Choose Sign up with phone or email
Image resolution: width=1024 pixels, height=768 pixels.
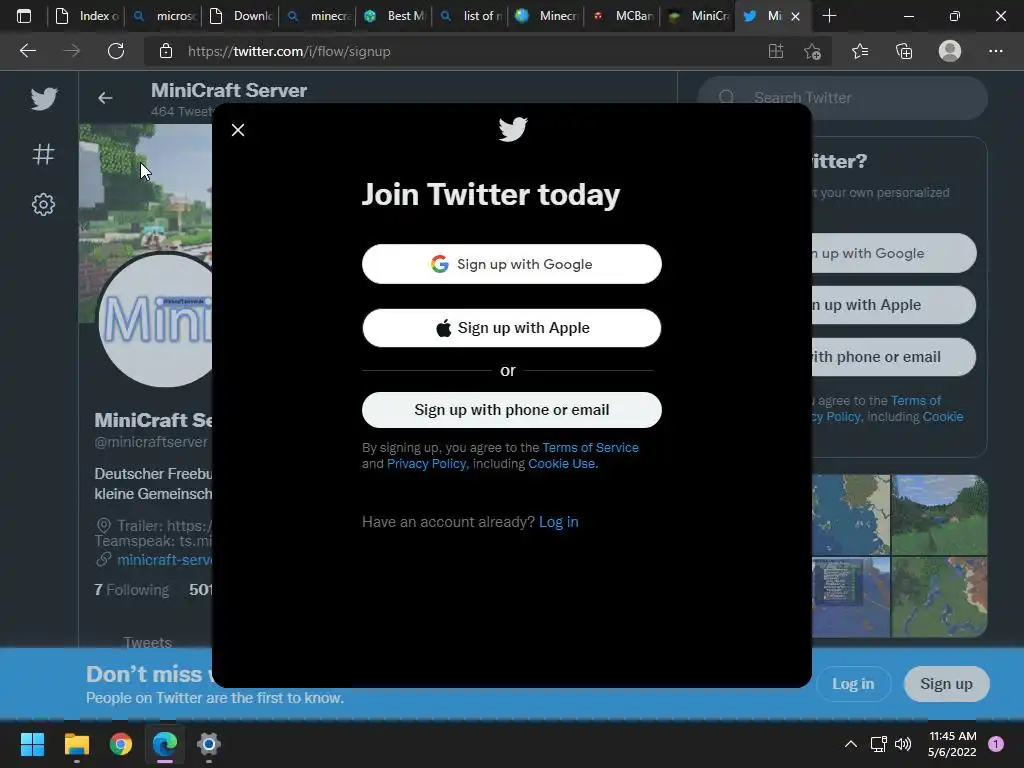[511, 409]
